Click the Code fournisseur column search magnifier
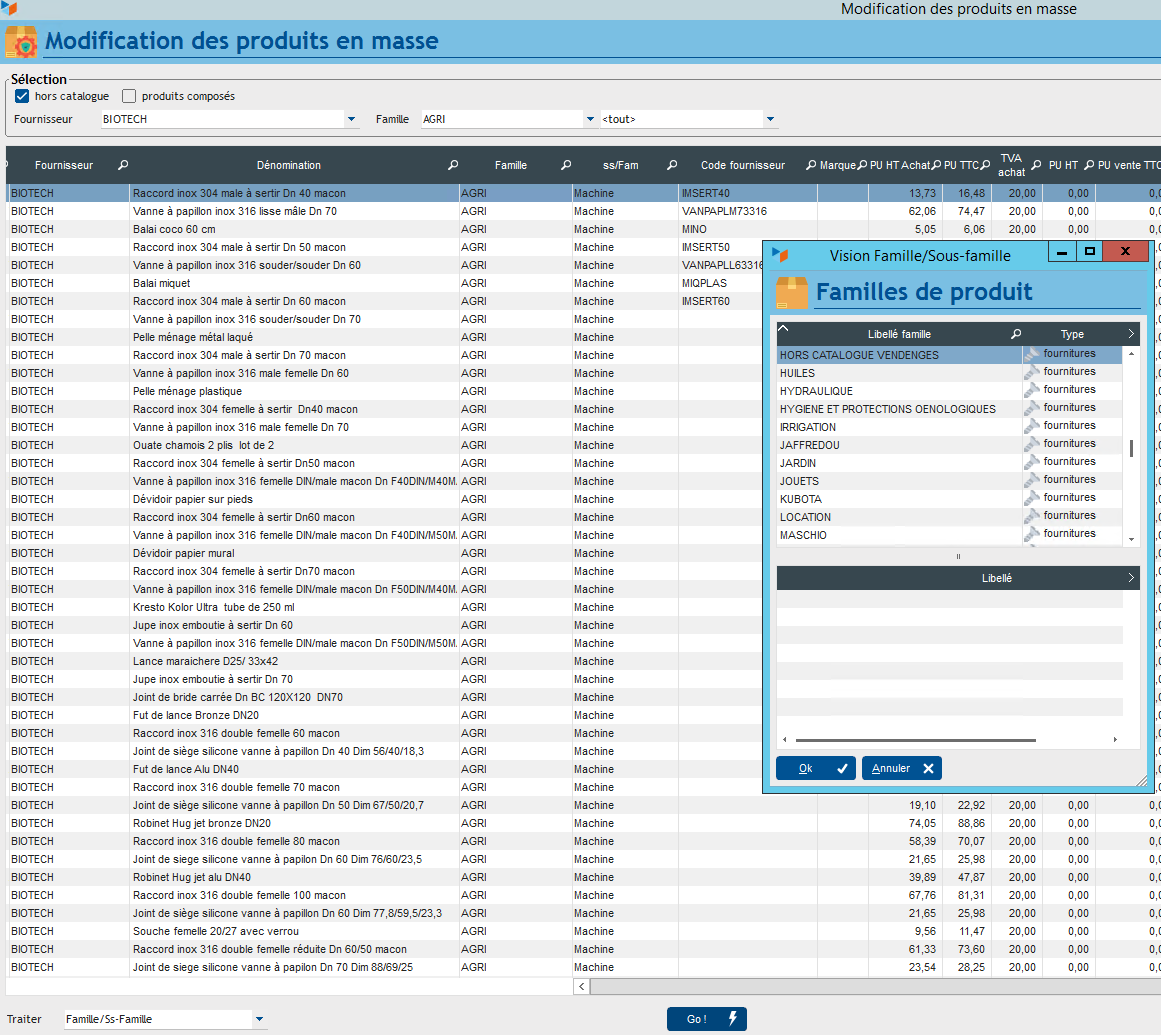 pos(810,165)
